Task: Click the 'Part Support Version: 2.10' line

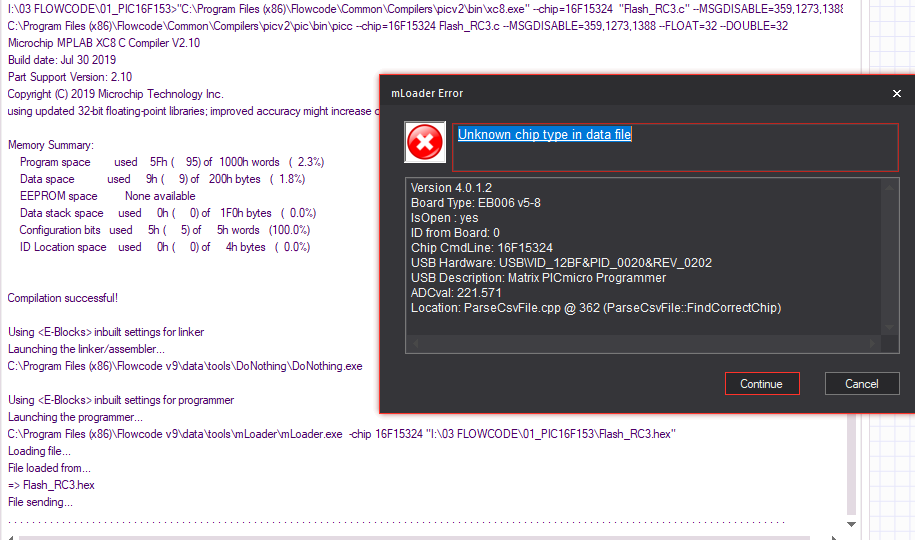Action: pyautogui.click(x=70, y=76)
